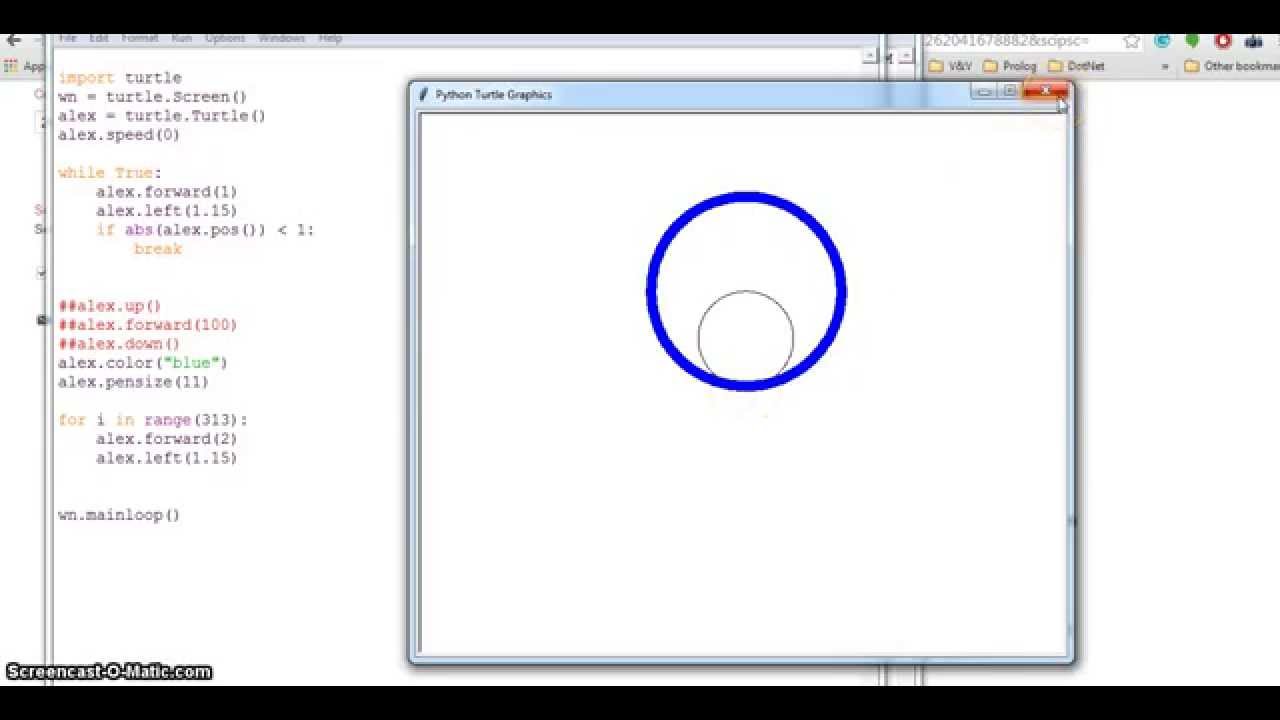Screen dimensions: 1280x720
Task: Open the DotNet bookmarks folder
Action: (1076, 66)
